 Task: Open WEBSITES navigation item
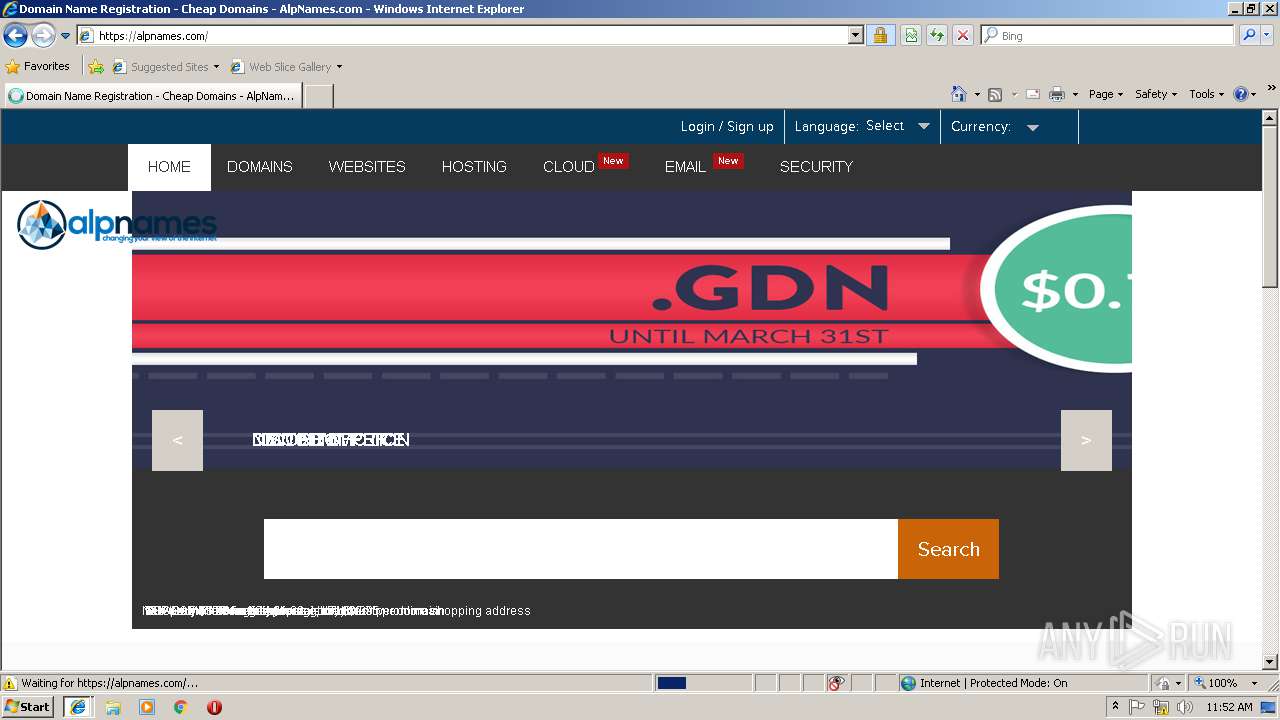point(367,167)
